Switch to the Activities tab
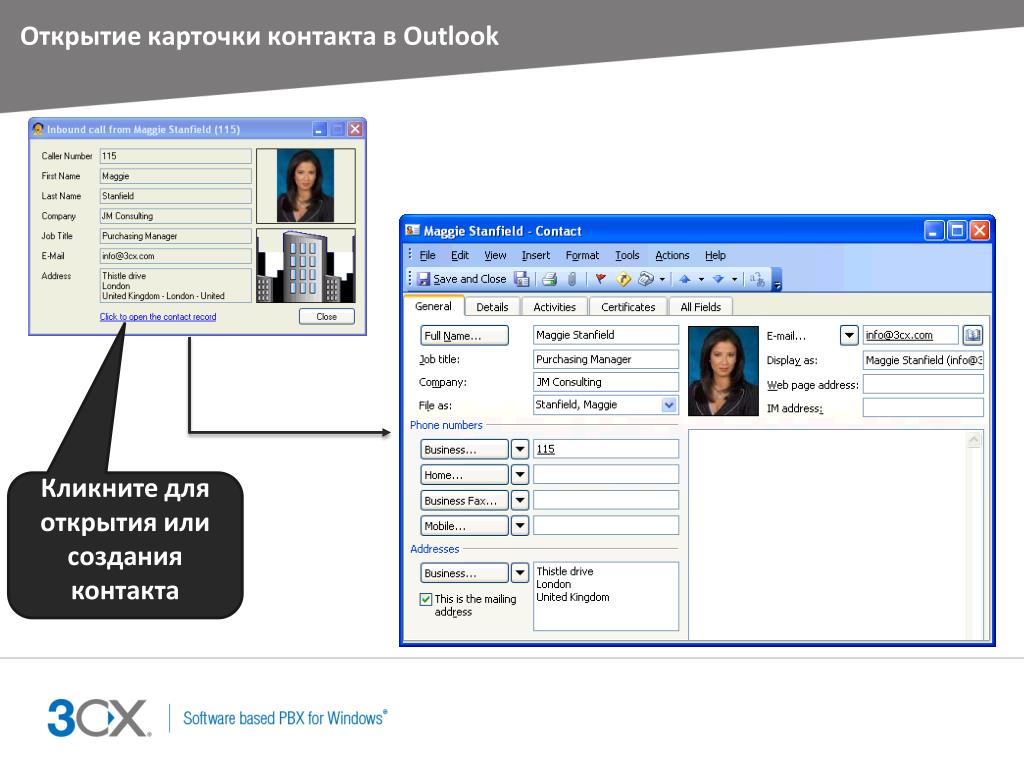 point(554,307)
